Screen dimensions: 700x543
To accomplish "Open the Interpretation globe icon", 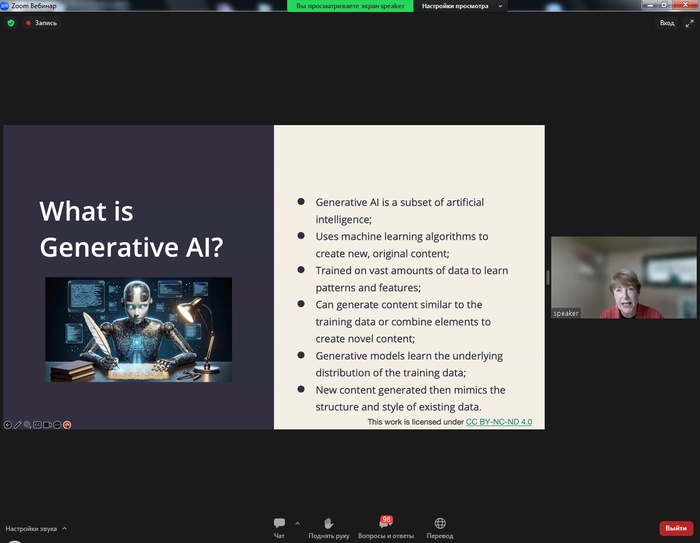I will tap(440, 525).
